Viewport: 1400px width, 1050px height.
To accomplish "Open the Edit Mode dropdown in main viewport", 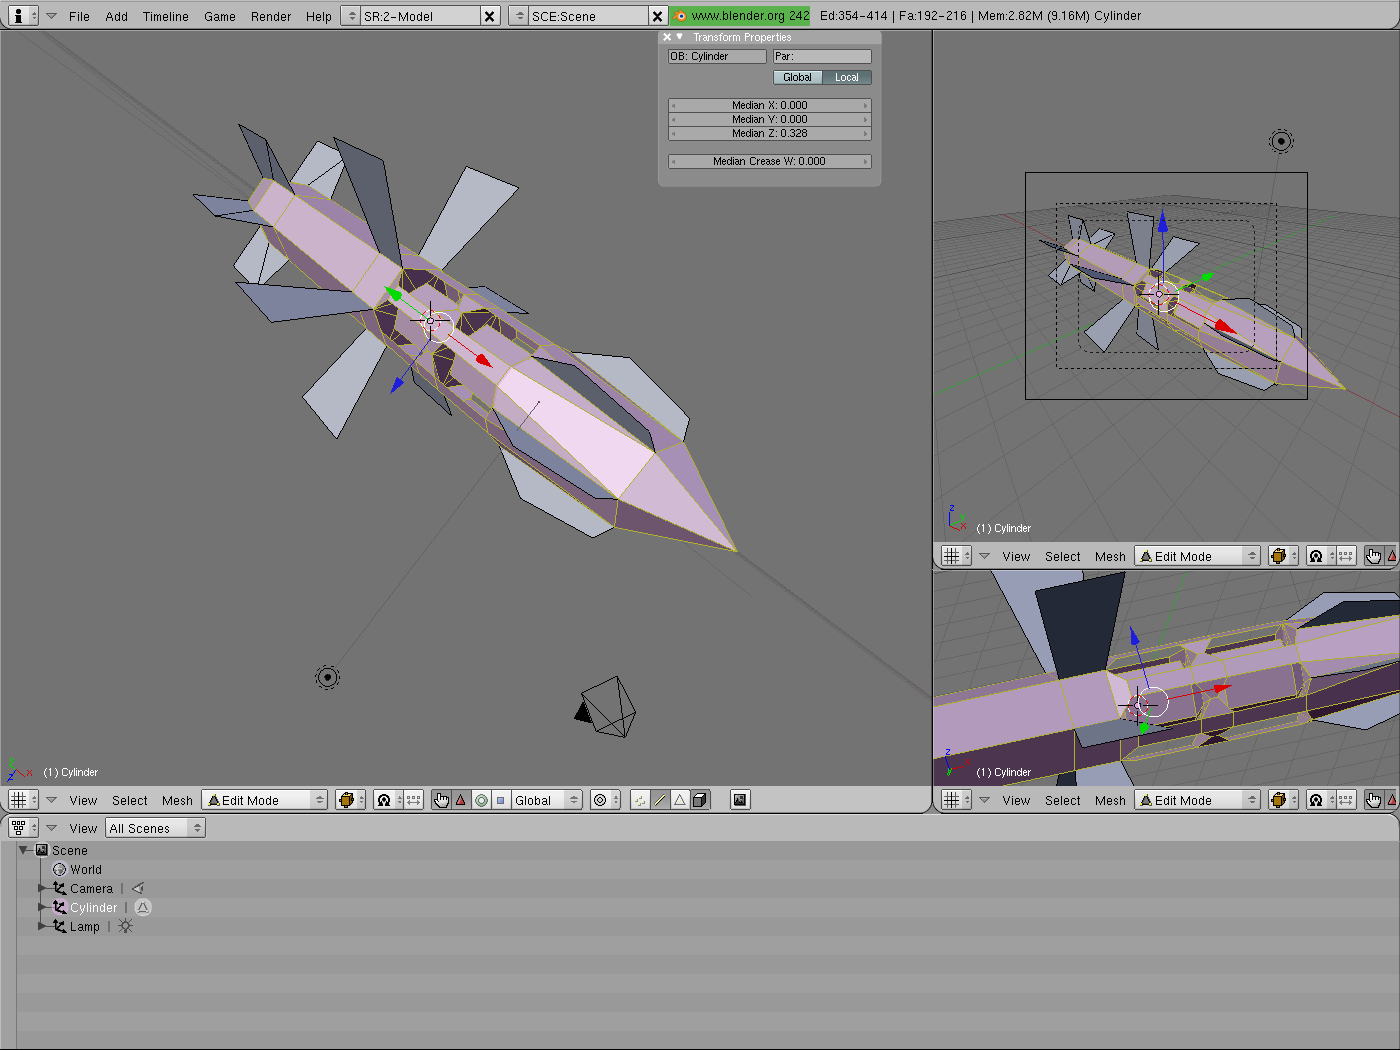I will tap(265, 800).
